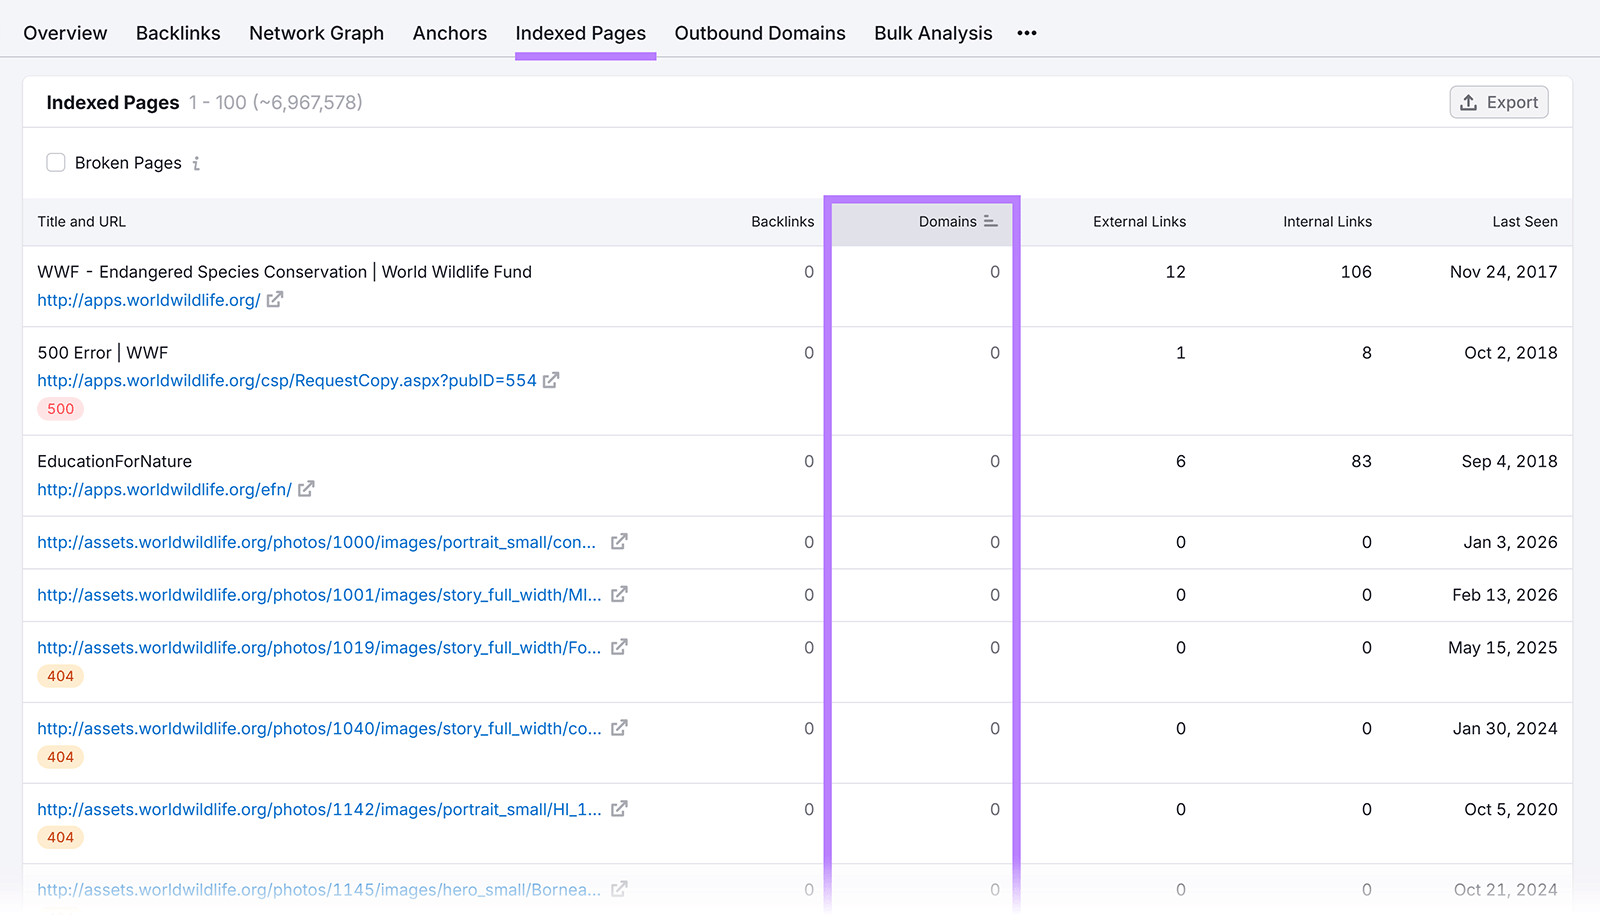Click the external link icon next to the photos/1001 URL
This screenshot has height=919, width=1600.
pyautogui.click(x=620, y=594)
